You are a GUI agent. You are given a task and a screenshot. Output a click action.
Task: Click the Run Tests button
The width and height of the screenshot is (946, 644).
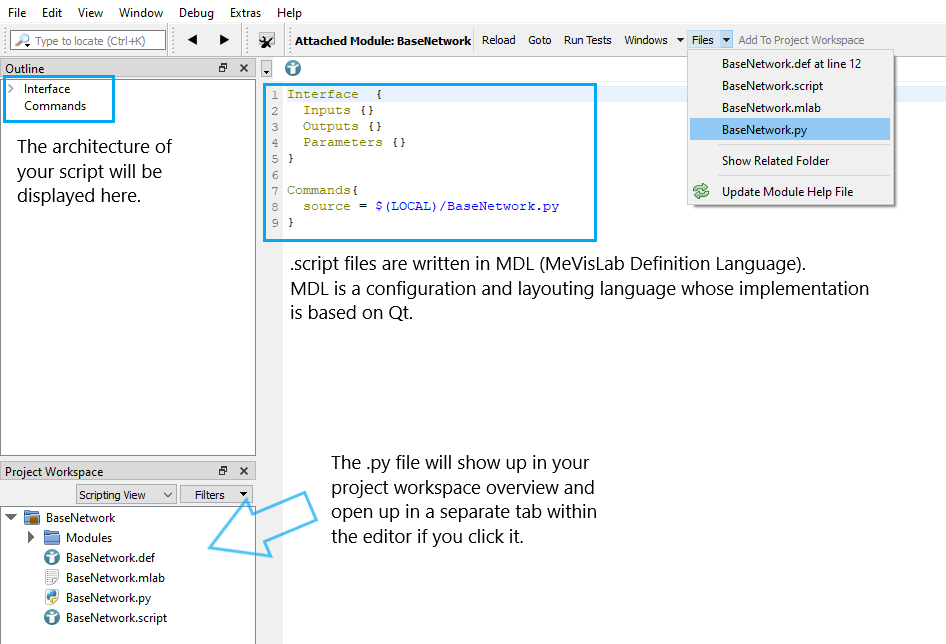point(587,40)
